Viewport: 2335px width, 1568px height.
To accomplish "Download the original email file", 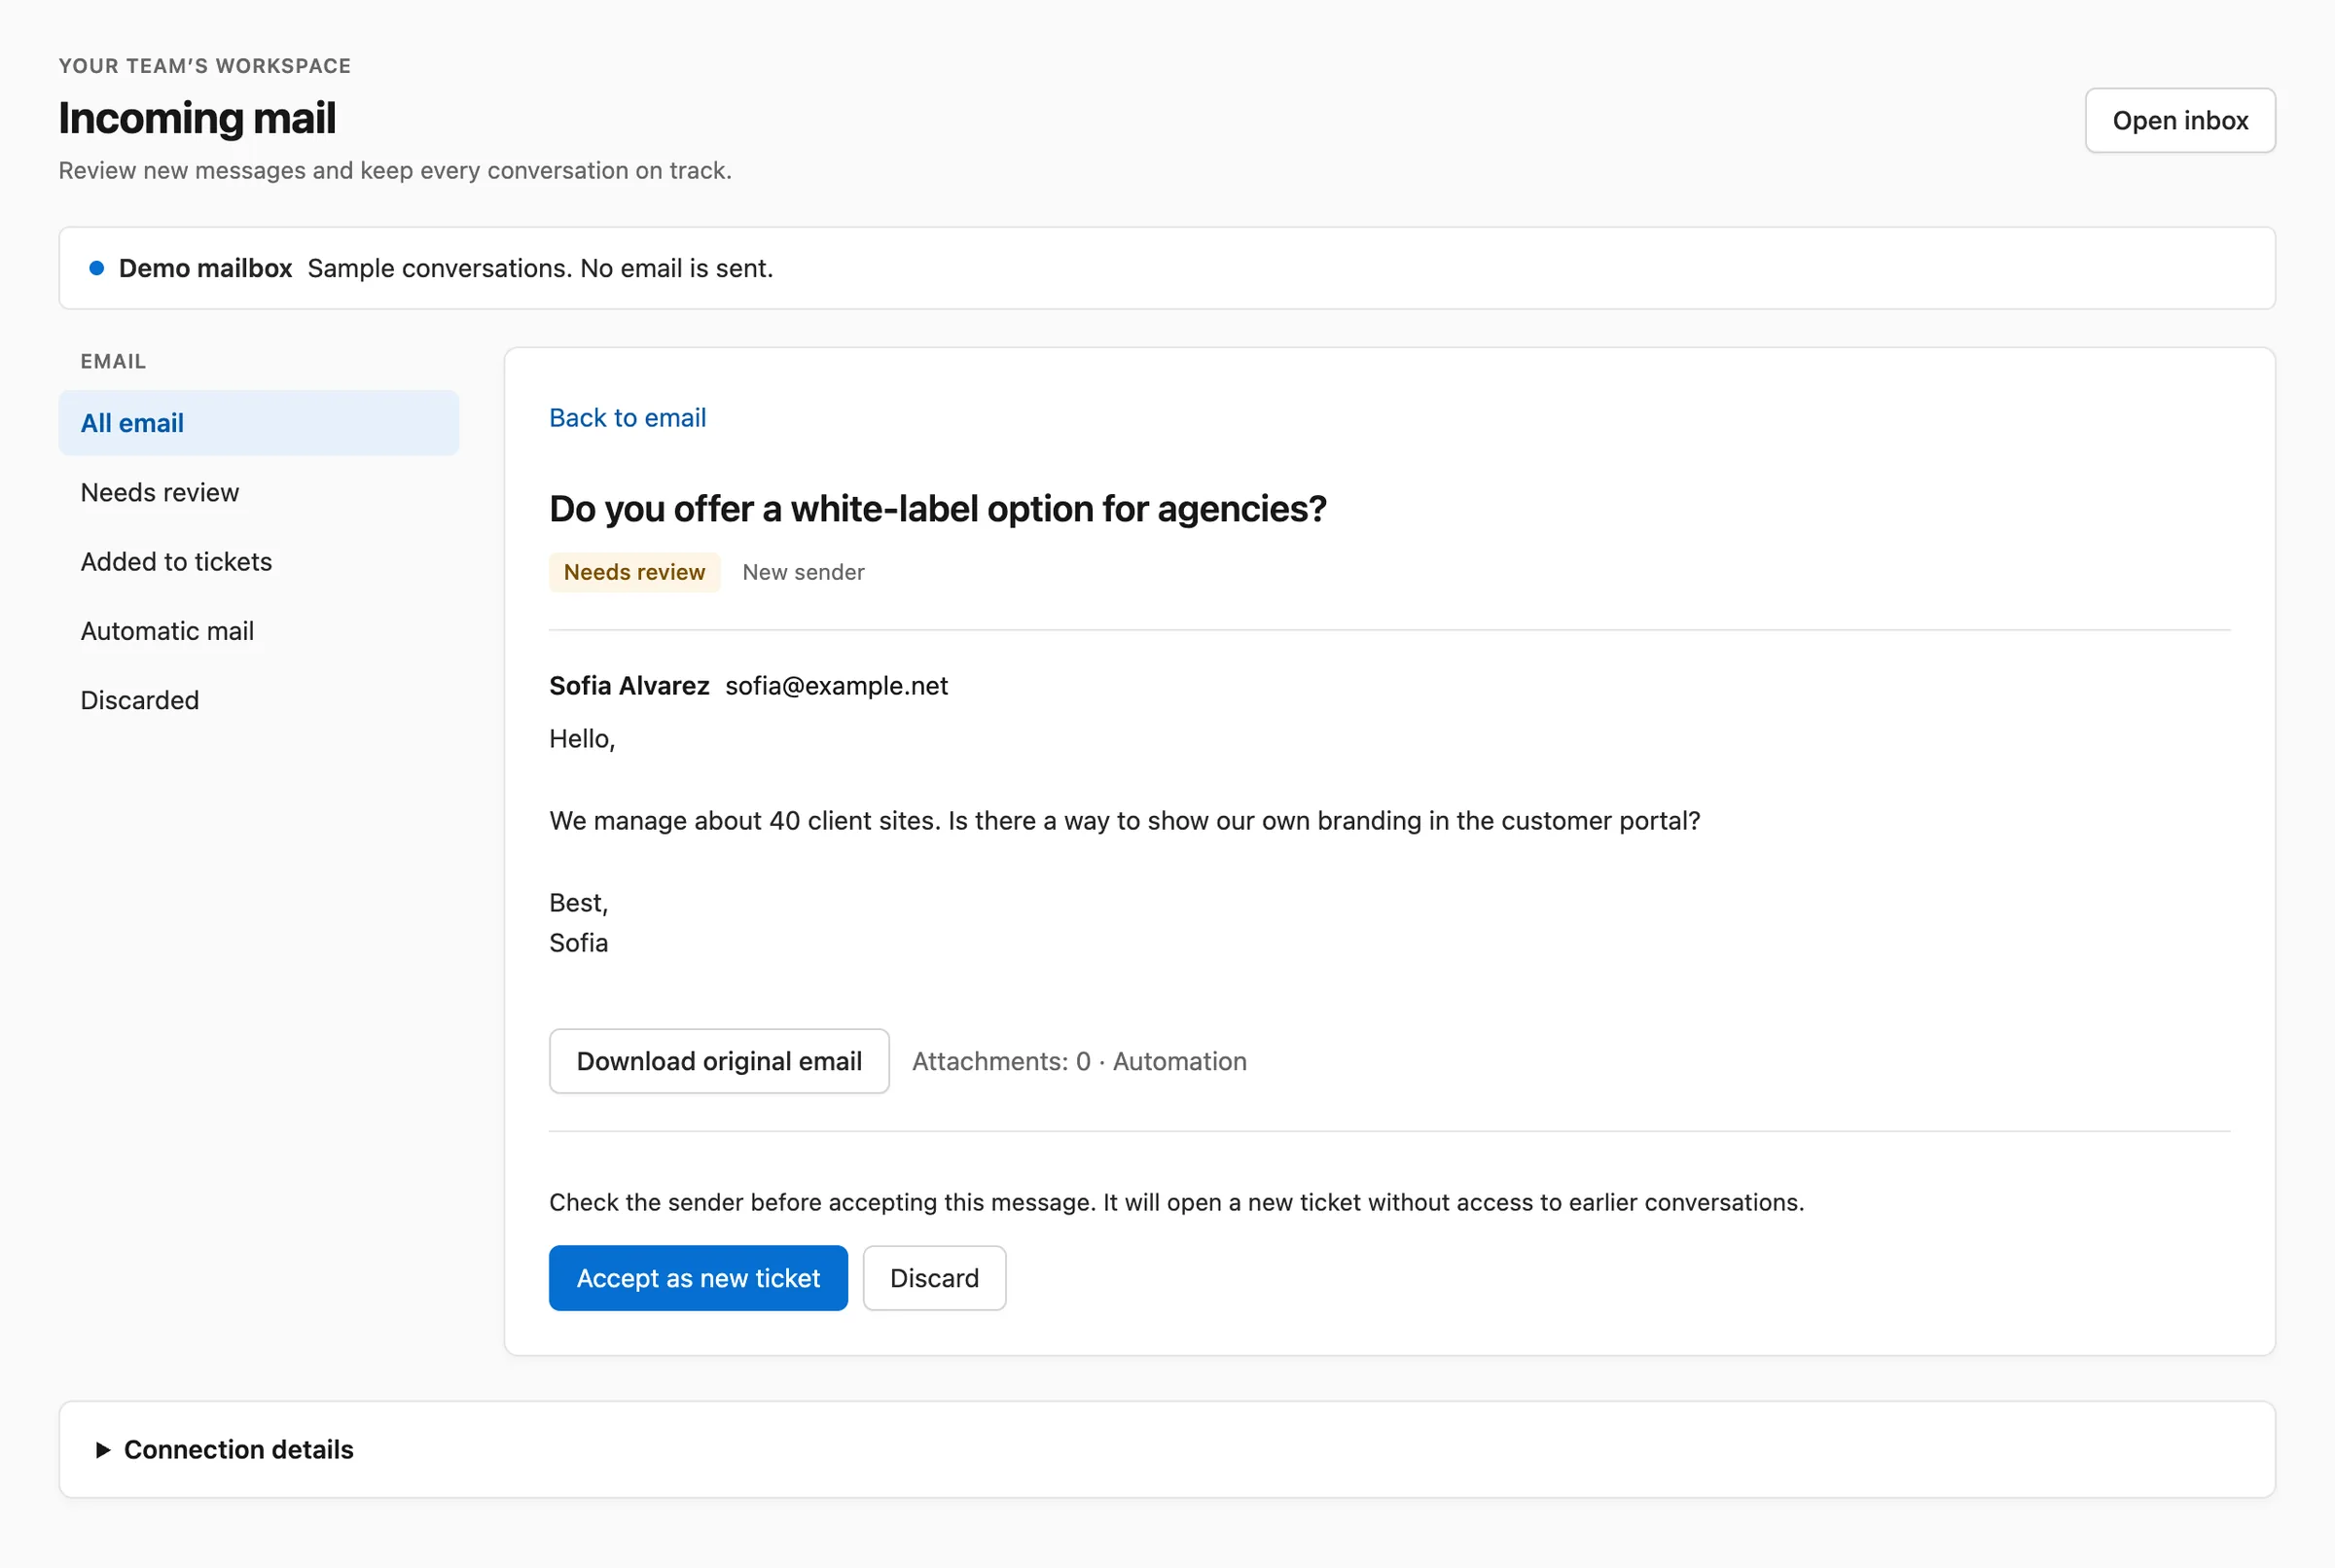I will (x=718, y=1060).
